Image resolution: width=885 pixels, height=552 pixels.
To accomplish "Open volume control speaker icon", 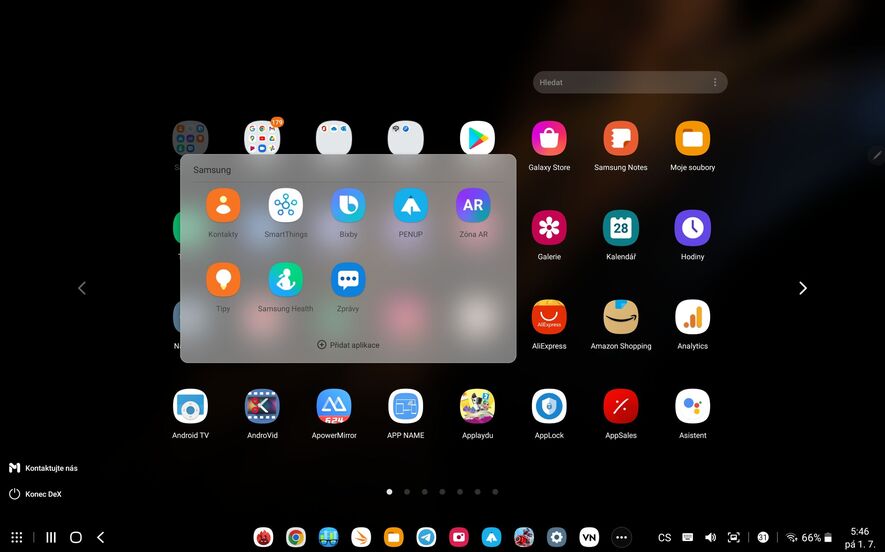I will [711, 537].
